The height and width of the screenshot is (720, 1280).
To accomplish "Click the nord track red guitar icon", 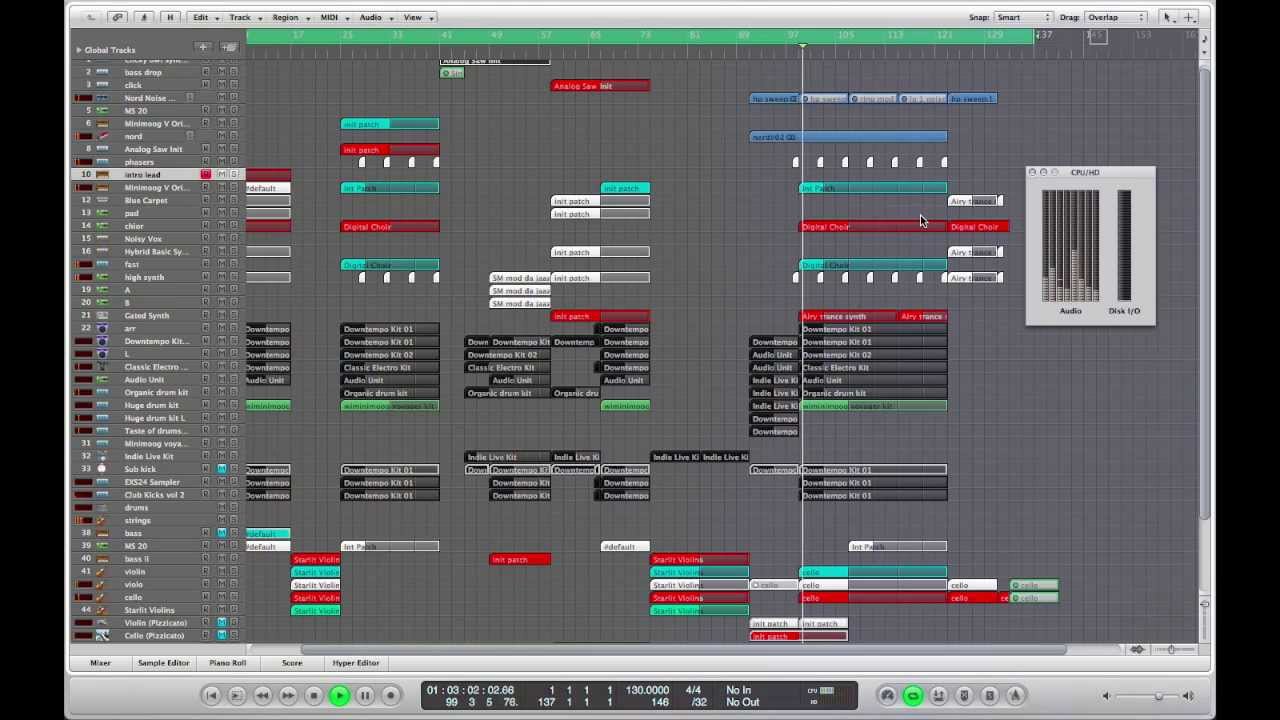I will [x=102, y=136].
